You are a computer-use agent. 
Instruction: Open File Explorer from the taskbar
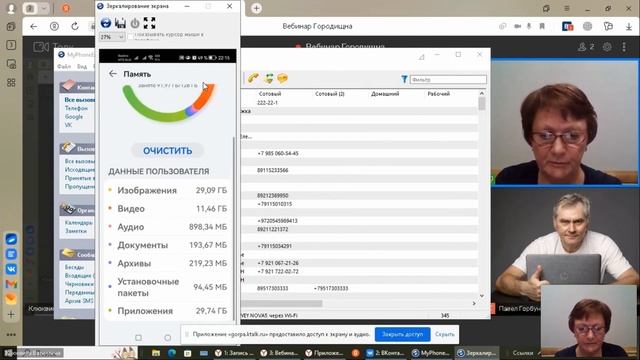[156, 353]
